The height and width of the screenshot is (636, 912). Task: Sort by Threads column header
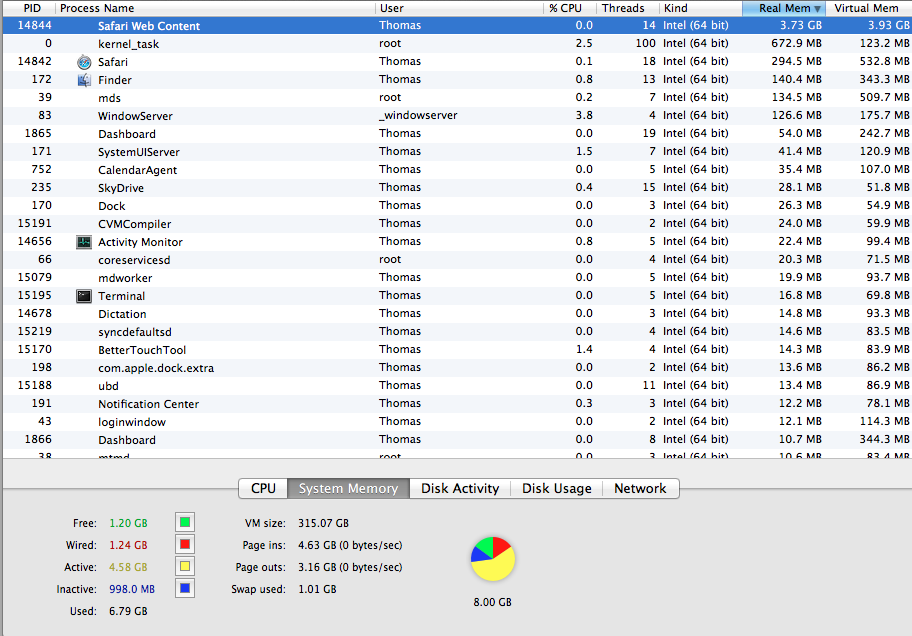[x=628, y=8]
